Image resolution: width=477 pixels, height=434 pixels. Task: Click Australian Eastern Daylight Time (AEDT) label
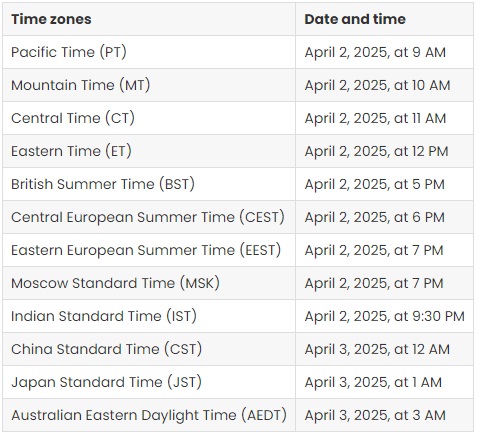149,415
